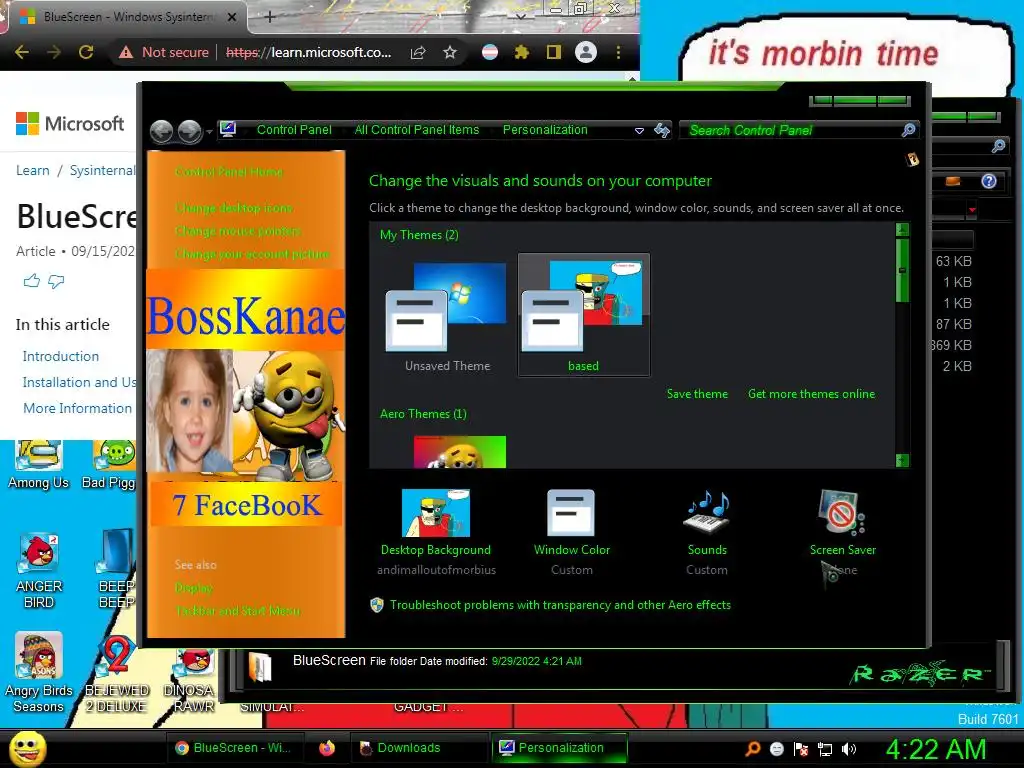Click the themes list scrollbar thumb
This screenshot has height=768, width=1024.
903,270
